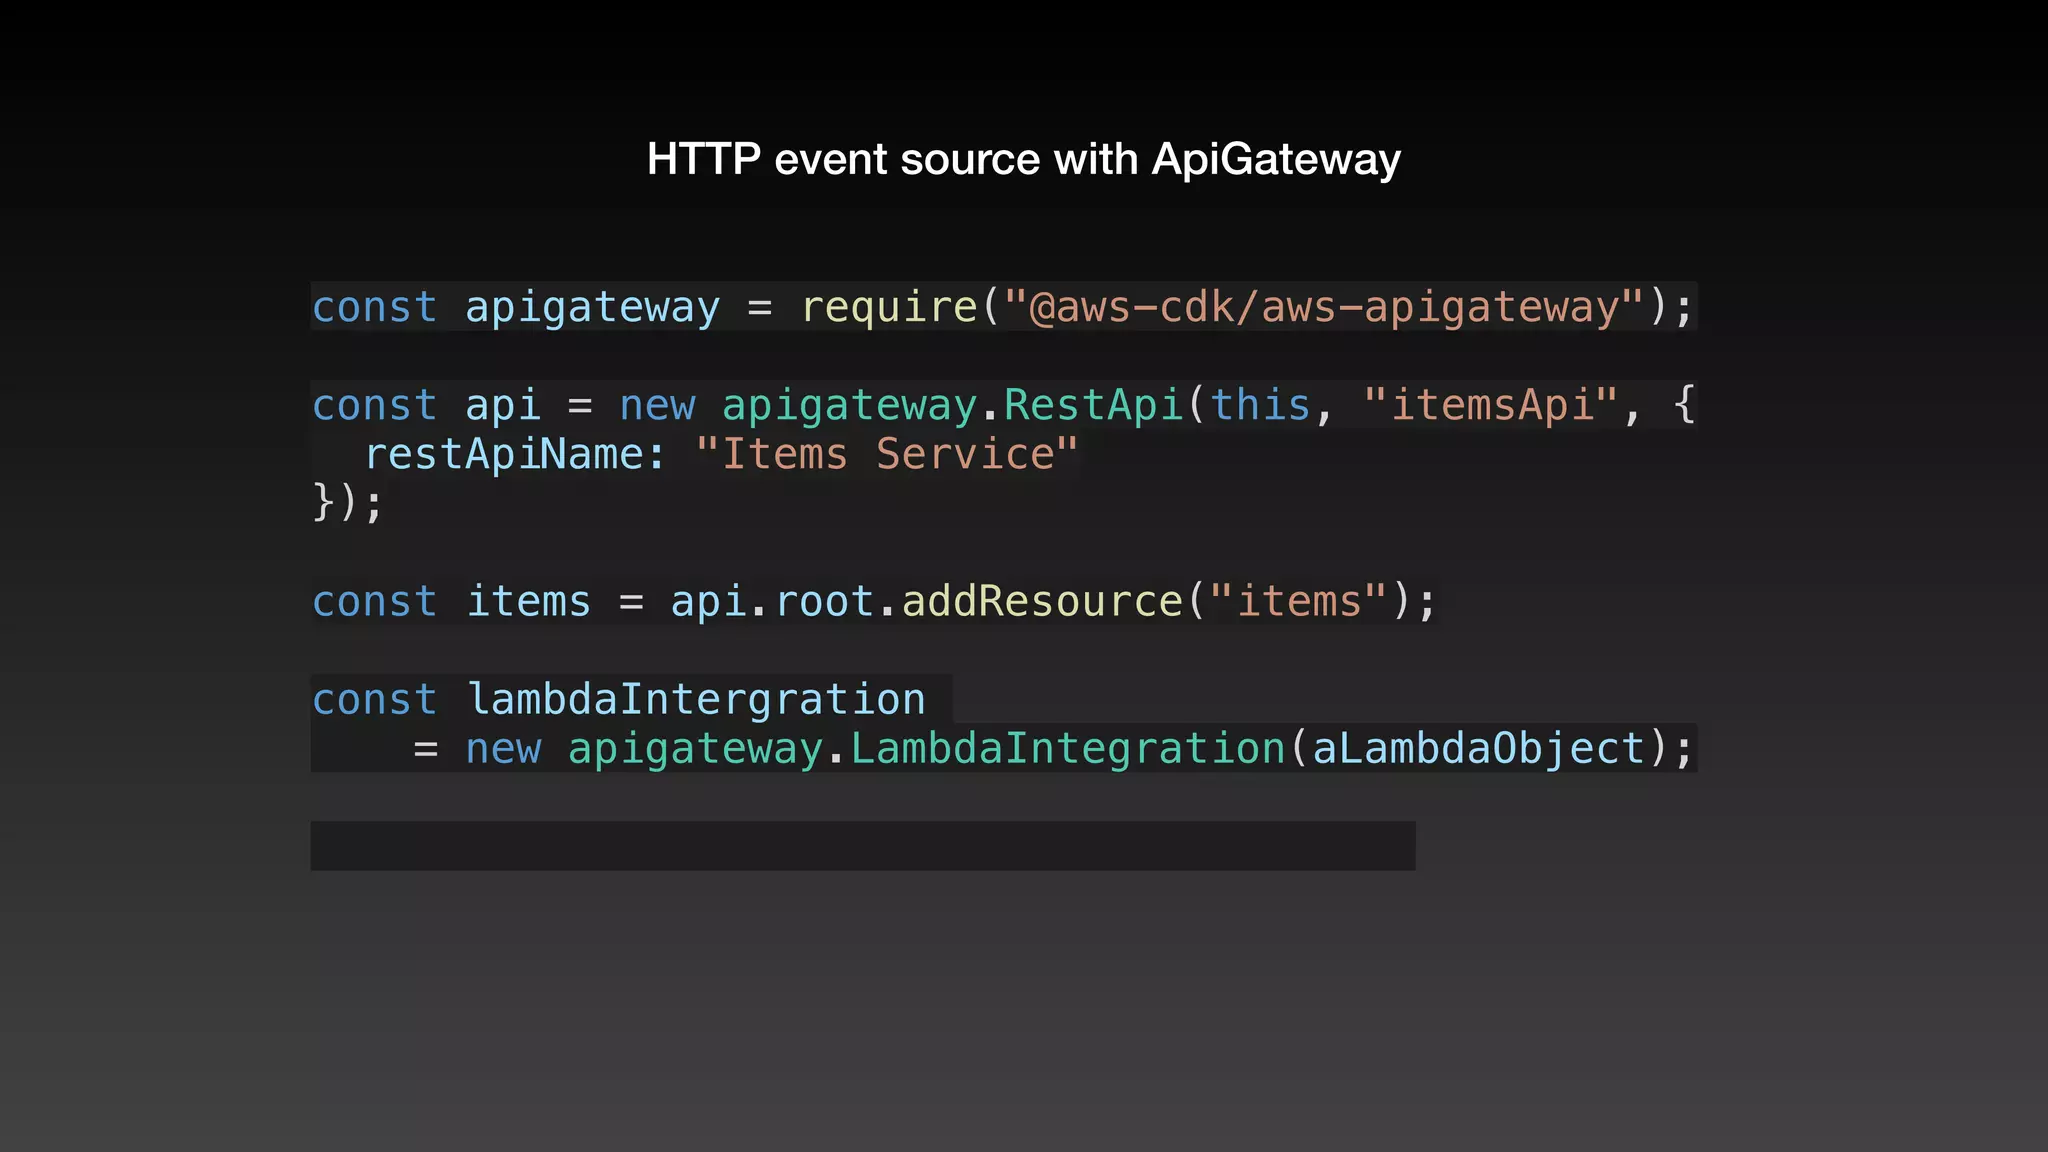
Task: Click the slide title 'HTTP event source with ApiGateway'
Action: [x=1023, y=159]
